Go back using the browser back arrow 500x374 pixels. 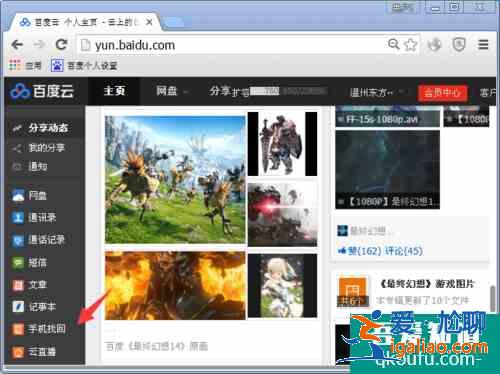coord(17,45)
